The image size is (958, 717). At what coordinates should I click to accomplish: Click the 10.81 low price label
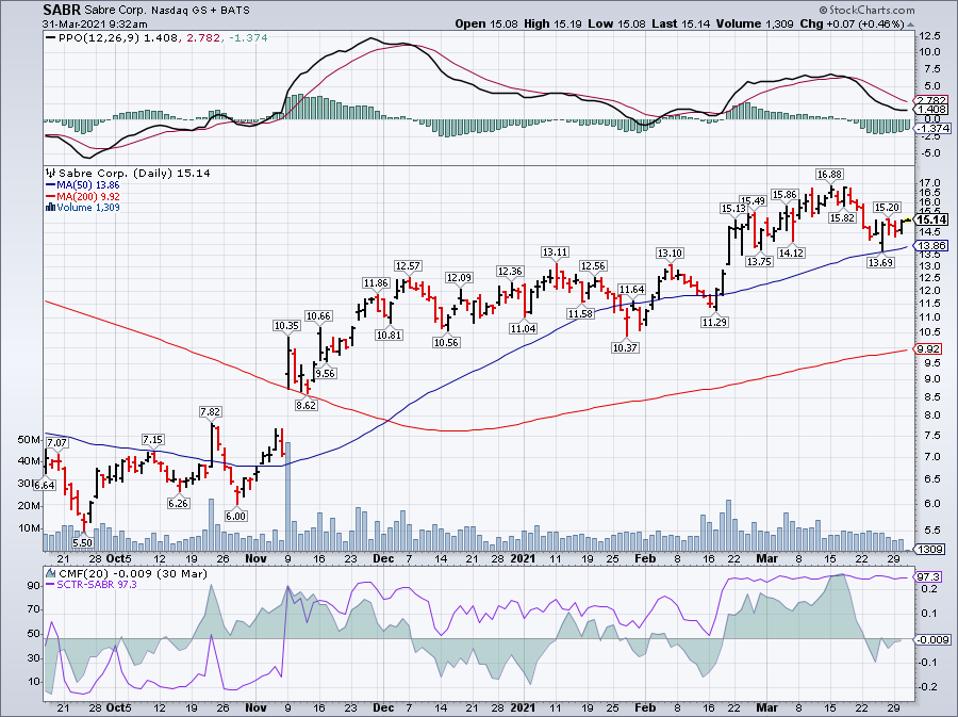(389, 335)
